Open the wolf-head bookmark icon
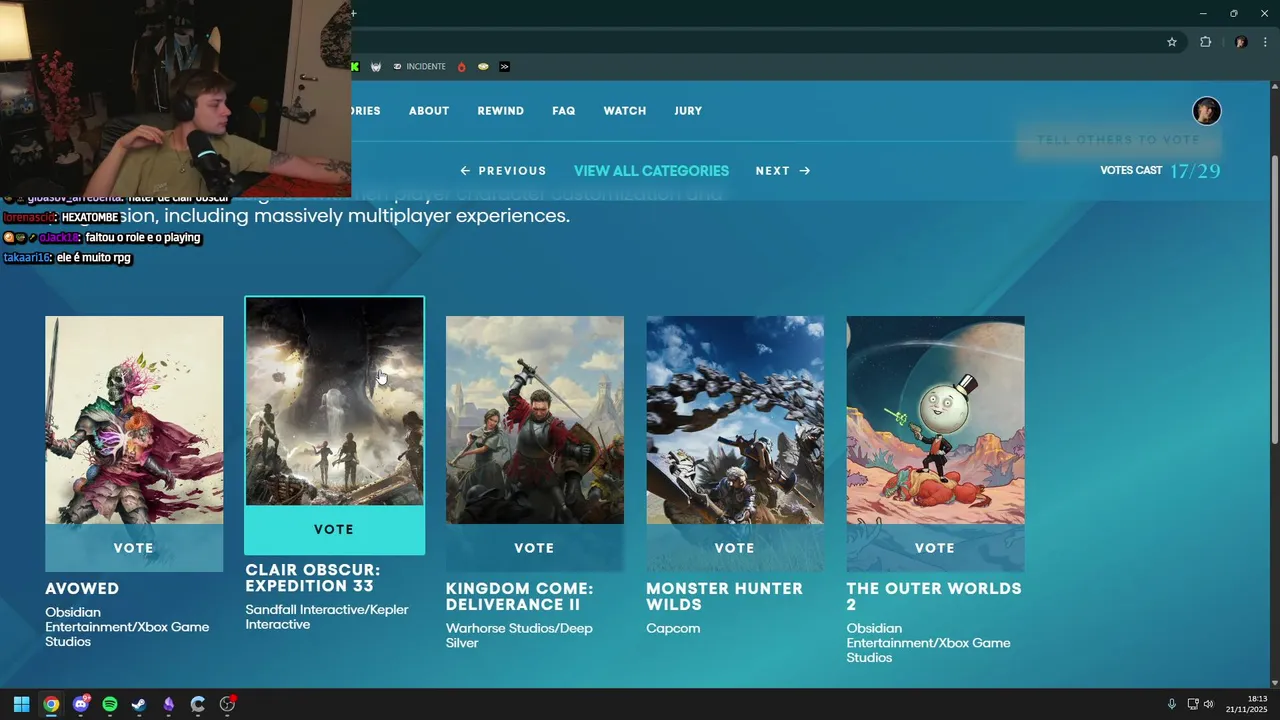The width and height of the screenshot is (1280, 720). (376, 67)
